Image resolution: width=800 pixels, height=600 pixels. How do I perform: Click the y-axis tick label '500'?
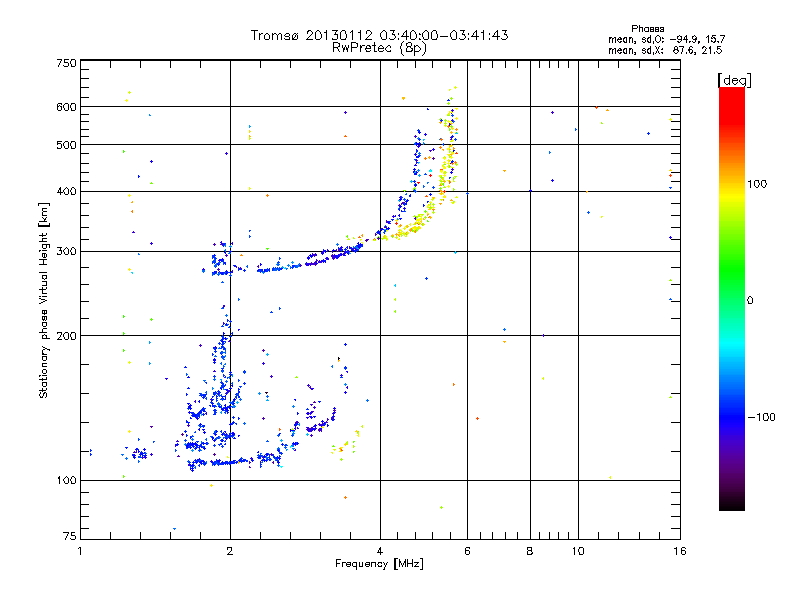point(66,145)
